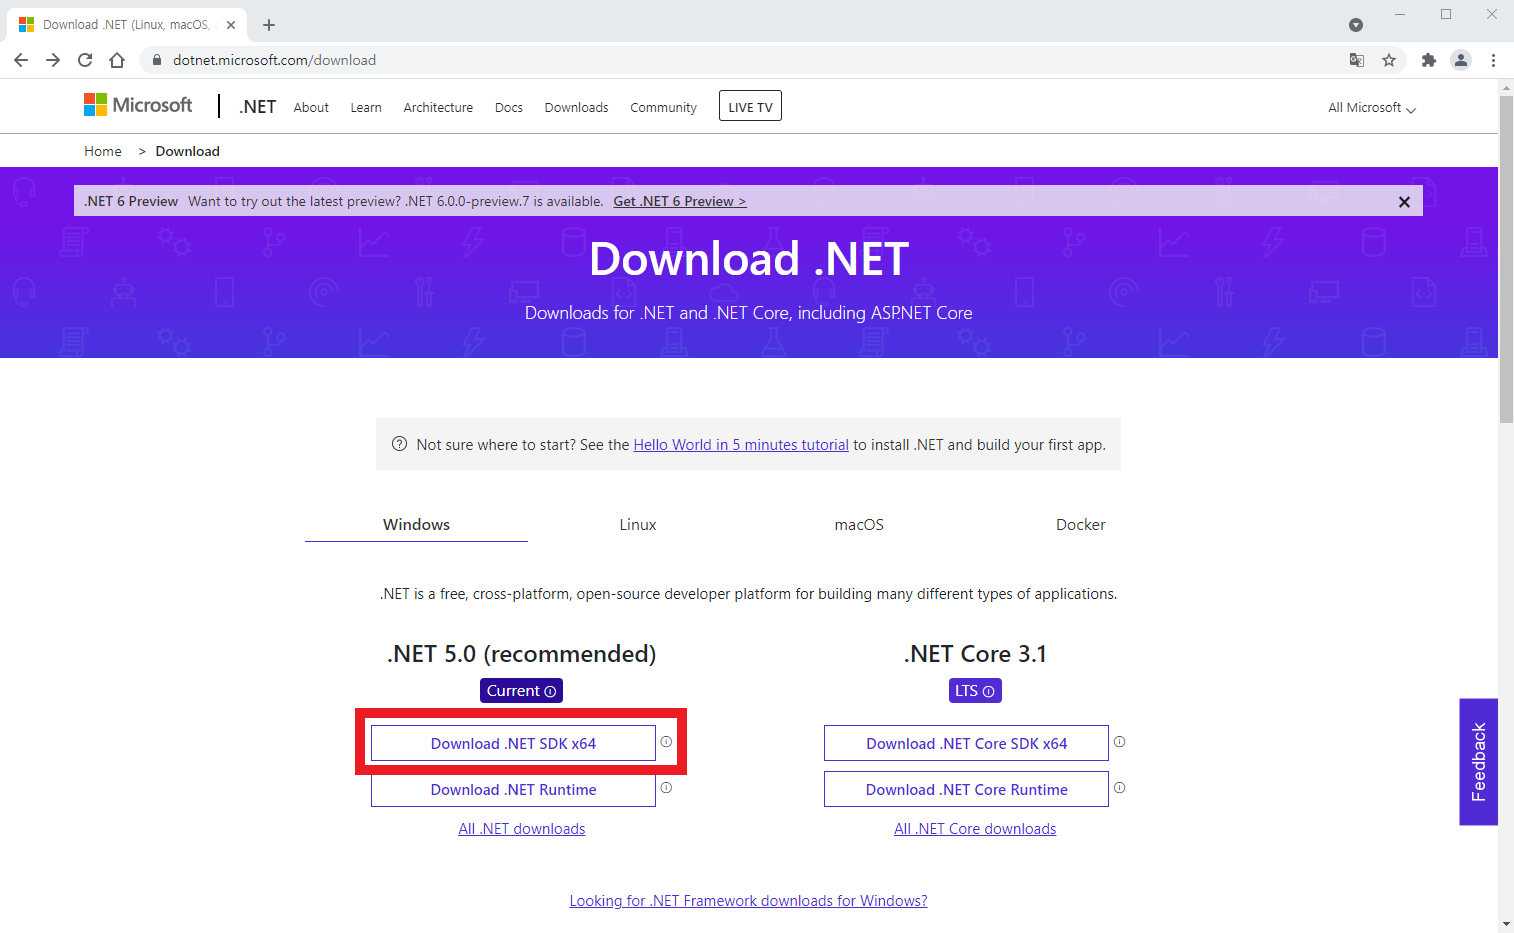Open the tab search dropdown icon

pyautogui.click(x=1356, y=25)
